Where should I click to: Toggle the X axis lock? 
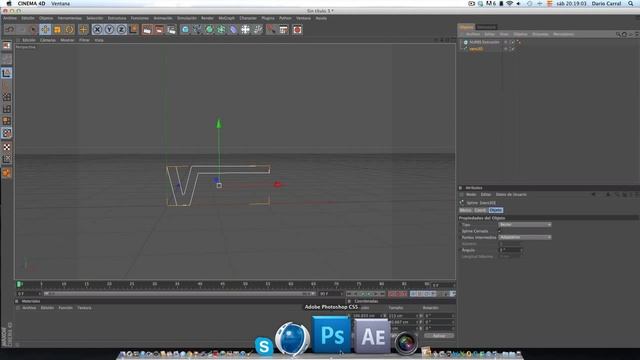tap(97, 29)
